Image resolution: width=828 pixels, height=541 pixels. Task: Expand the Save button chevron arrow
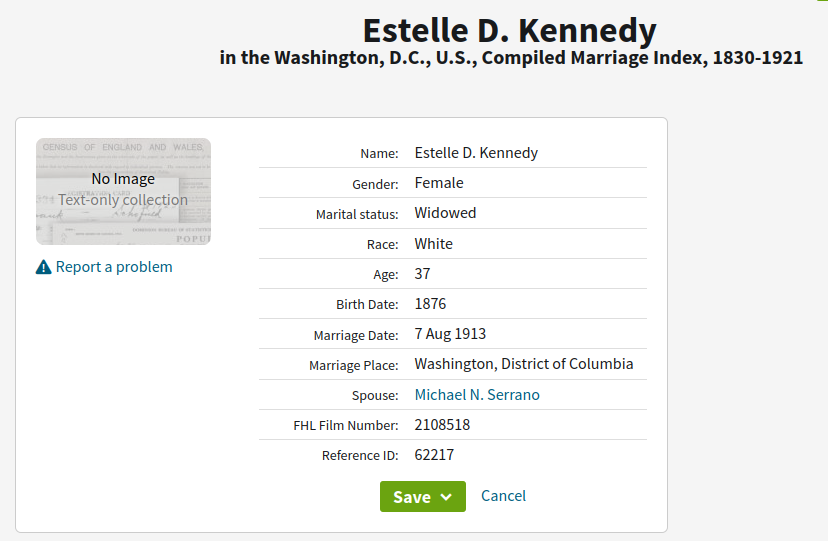(446, 497)
